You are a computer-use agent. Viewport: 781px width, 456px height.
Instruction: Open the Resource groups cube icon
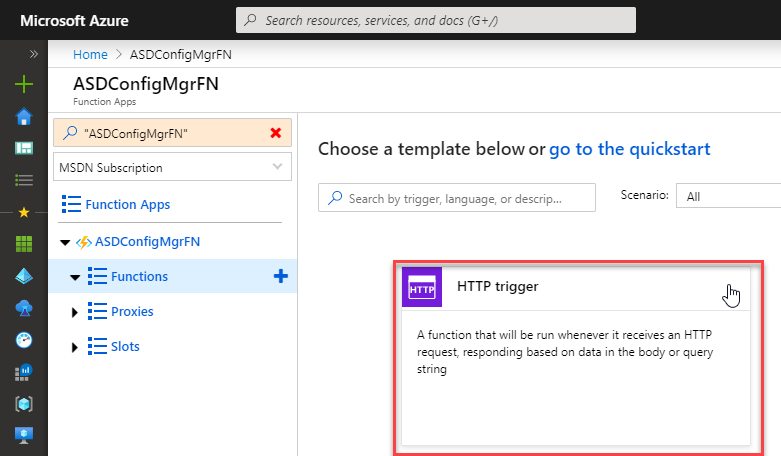[24, 404]
